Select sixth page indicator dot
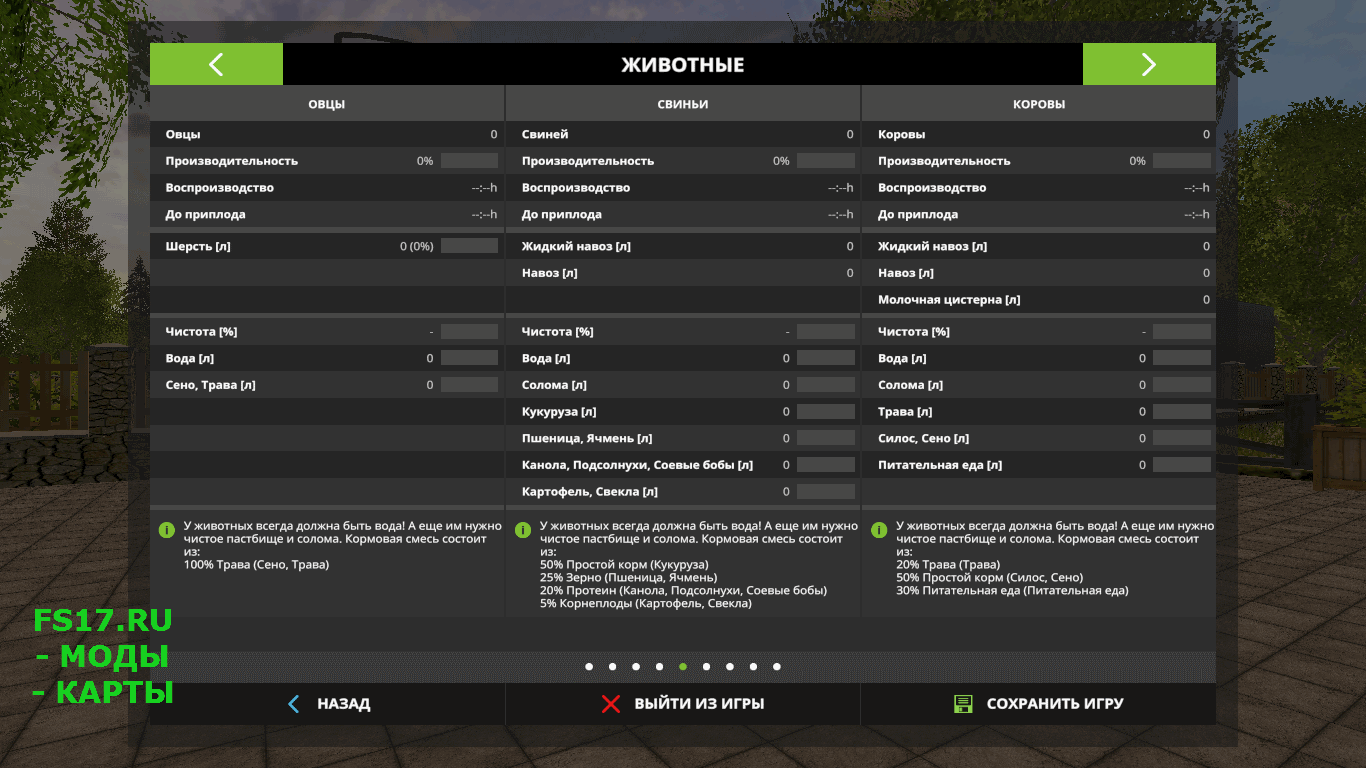The width and height of the screenshot is (1366, 768). (706, 666)
